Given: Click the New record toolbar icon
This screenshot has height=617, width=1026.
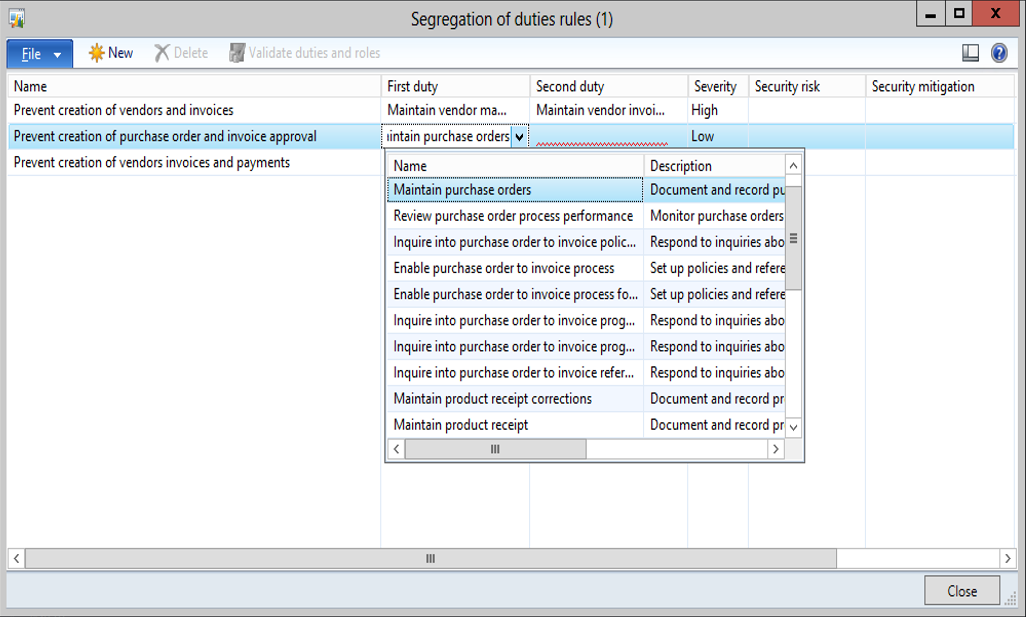Looking at the screenshot, I should click(96, 53).
